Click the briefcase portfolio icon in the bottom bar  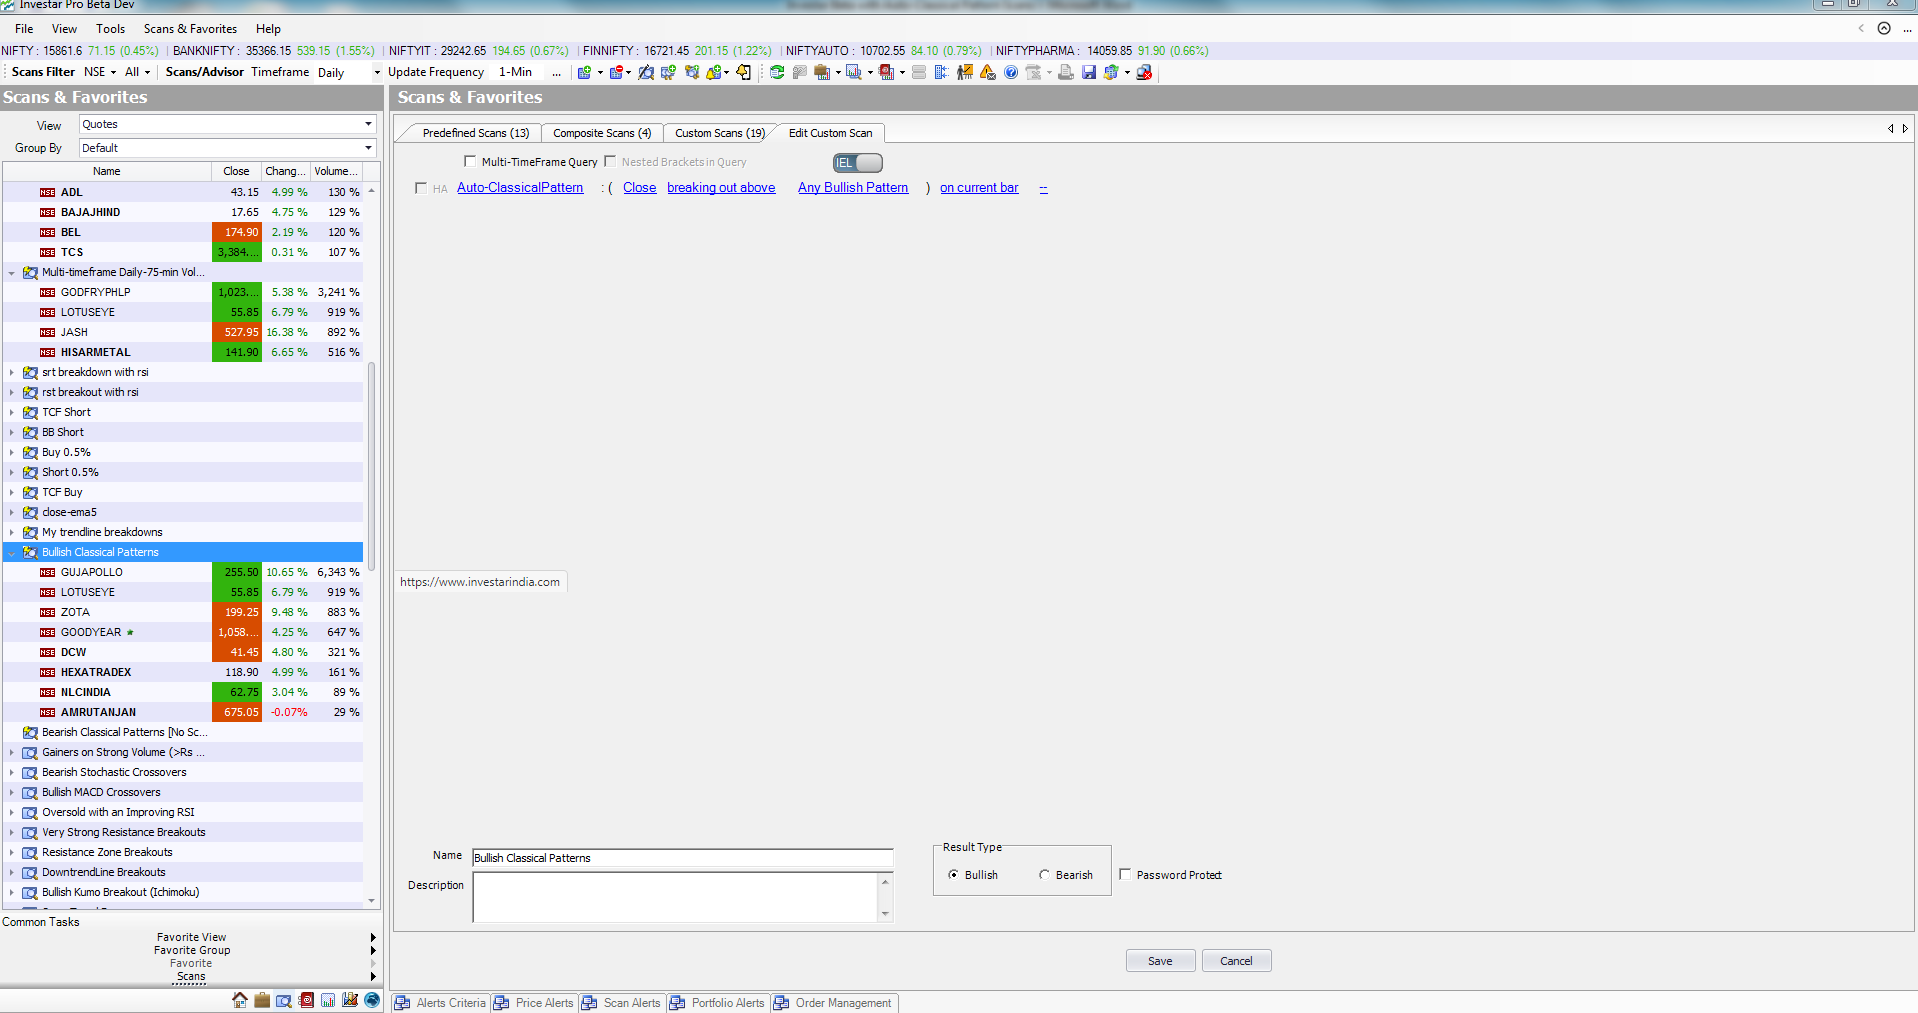(262, 1000)
